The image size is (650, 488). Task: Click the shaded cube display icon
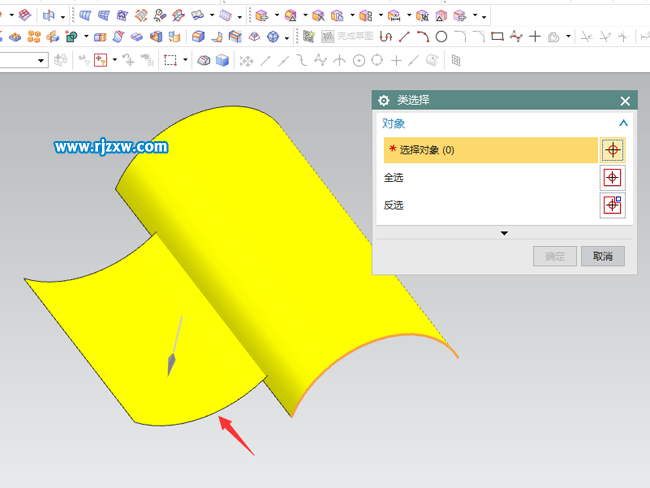(x=222, y=60)
